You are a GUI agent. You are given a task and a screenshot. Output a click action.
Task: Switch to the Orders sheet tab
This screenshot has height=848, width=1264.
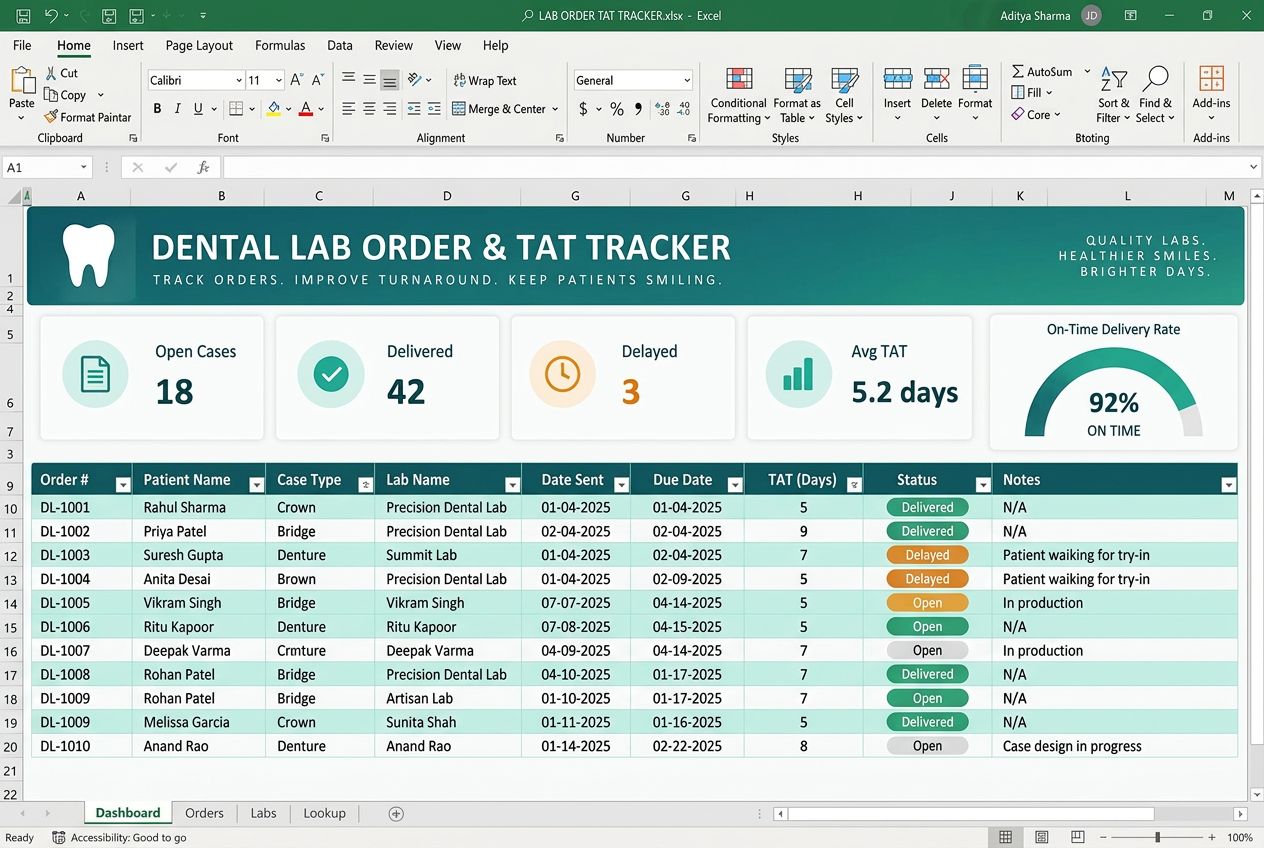[204, 813]
